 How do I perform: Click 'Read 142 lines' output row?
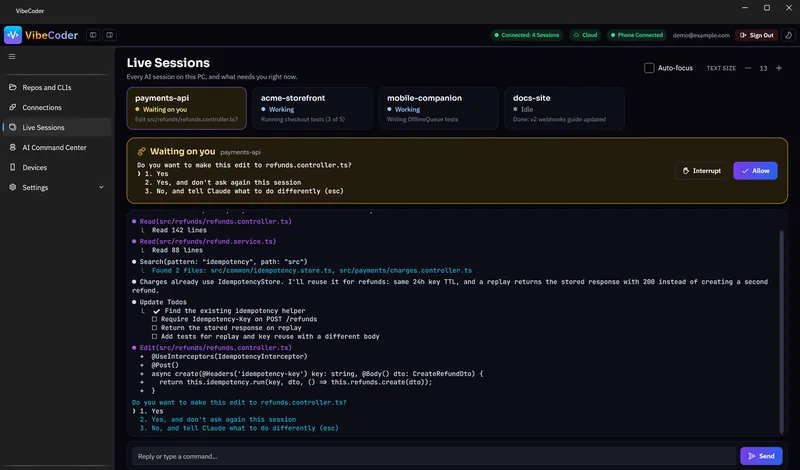(x=179, y=230)
